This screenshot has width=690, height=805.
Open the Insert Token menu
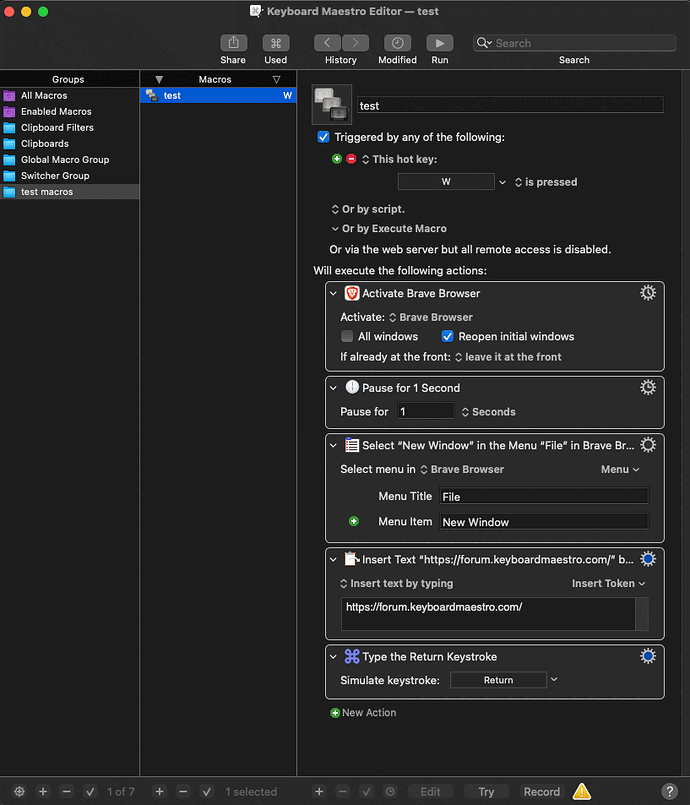(609, 583)
